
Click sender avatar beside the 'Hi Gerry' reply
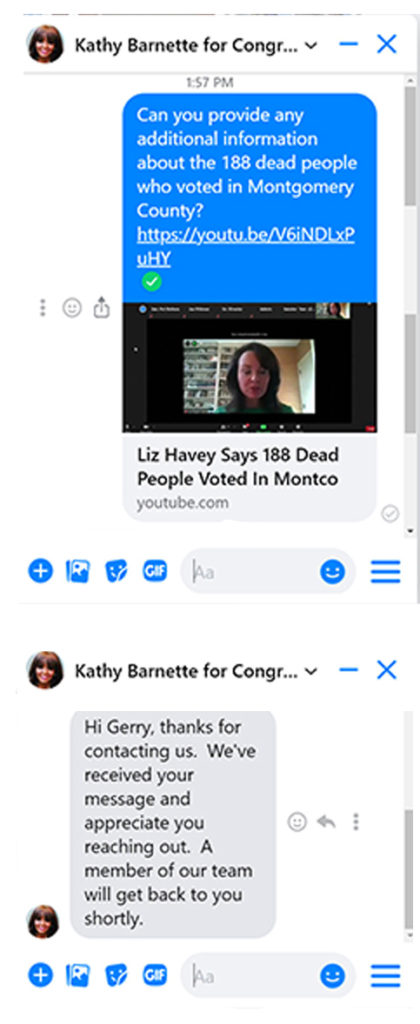pyautogui.click(x=42, y=921)
